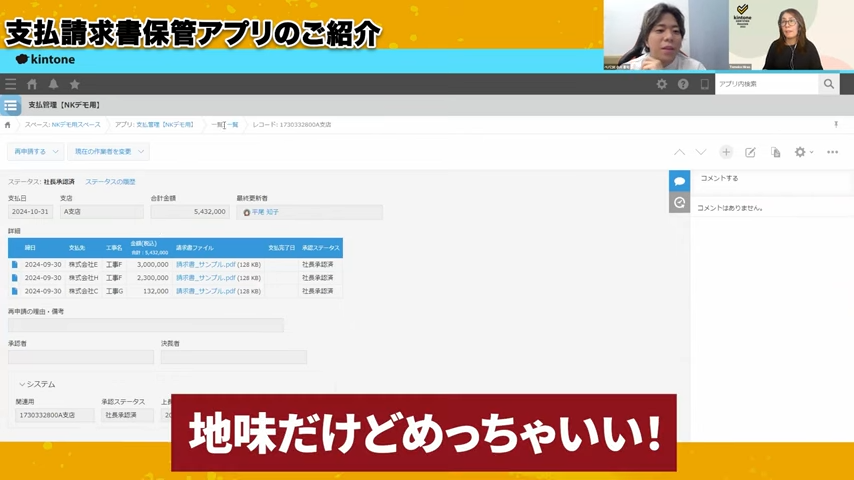The width and height of the screenshot is (854, 480).
Task: Click the 承認者 field
Action: (81, 357)
